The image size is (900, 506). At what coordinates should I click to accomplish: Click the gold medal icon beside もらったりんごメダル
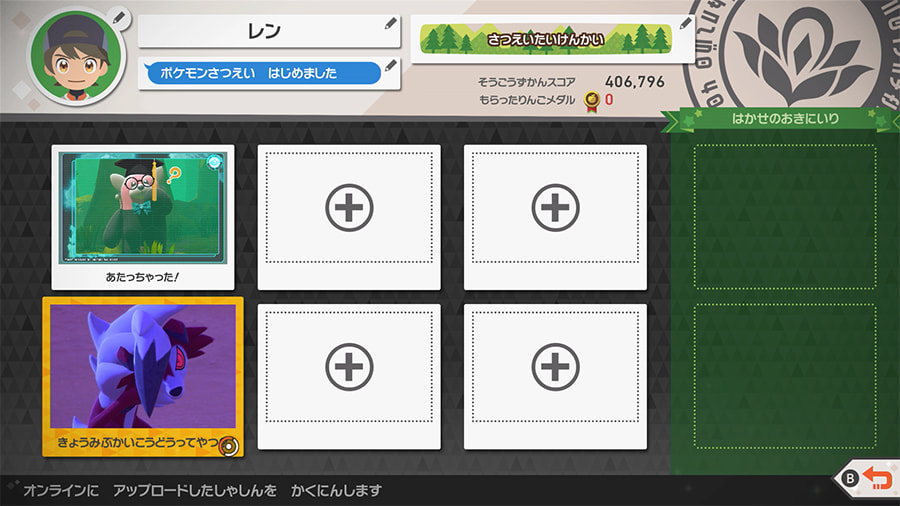point(592,99)
